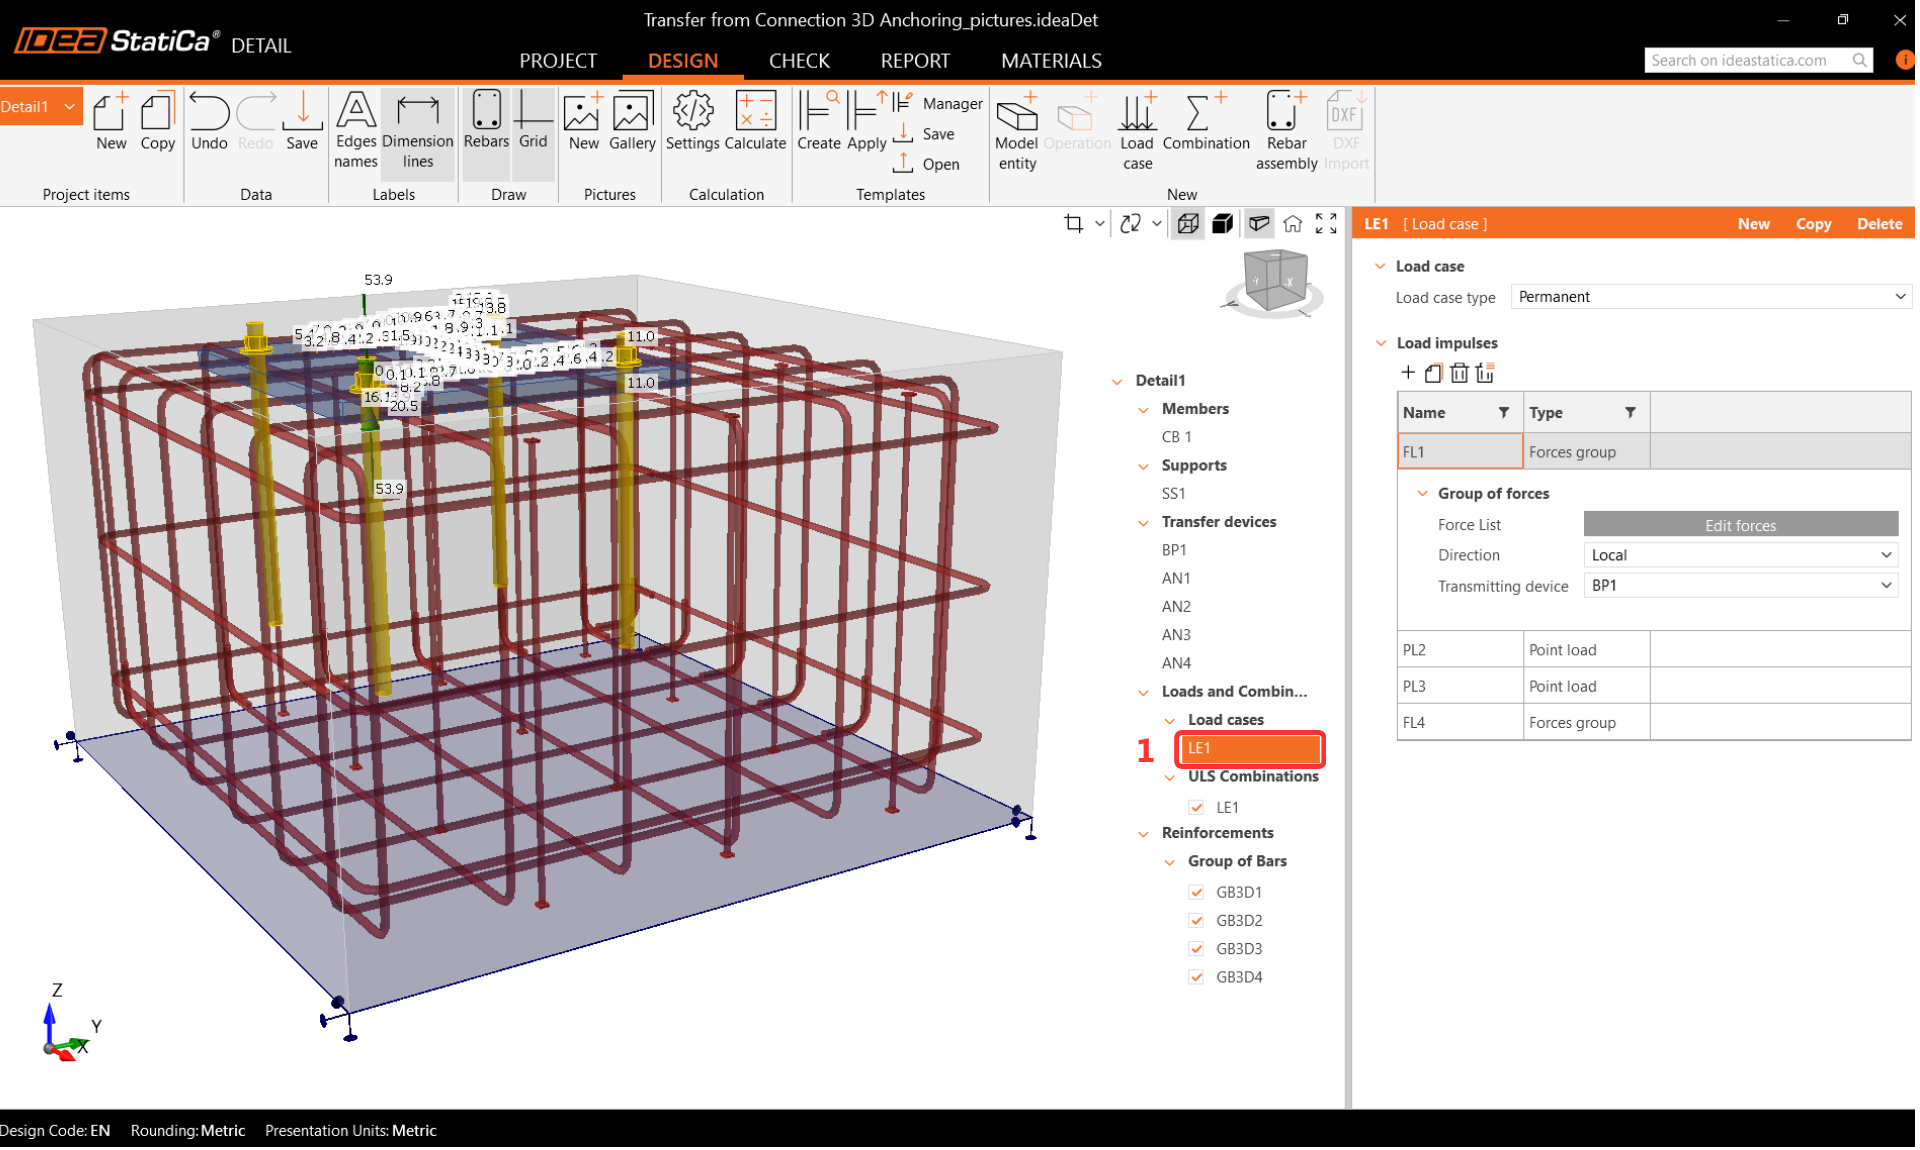Add a load impulse with the plus icon

(1408, 373)
